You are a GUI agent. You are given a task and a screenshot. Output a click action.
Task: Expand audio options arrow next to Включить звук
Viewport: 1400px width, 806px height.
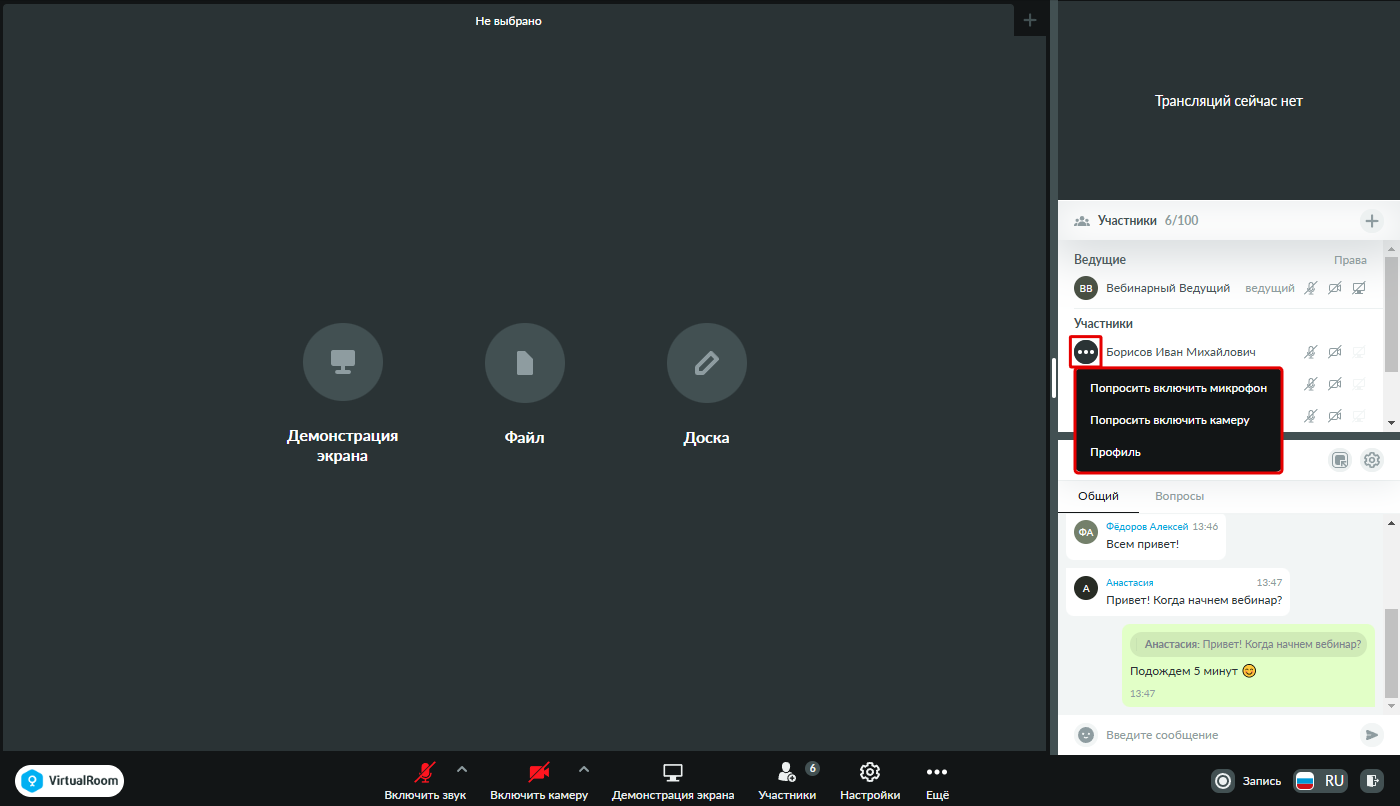pos(462,769)
